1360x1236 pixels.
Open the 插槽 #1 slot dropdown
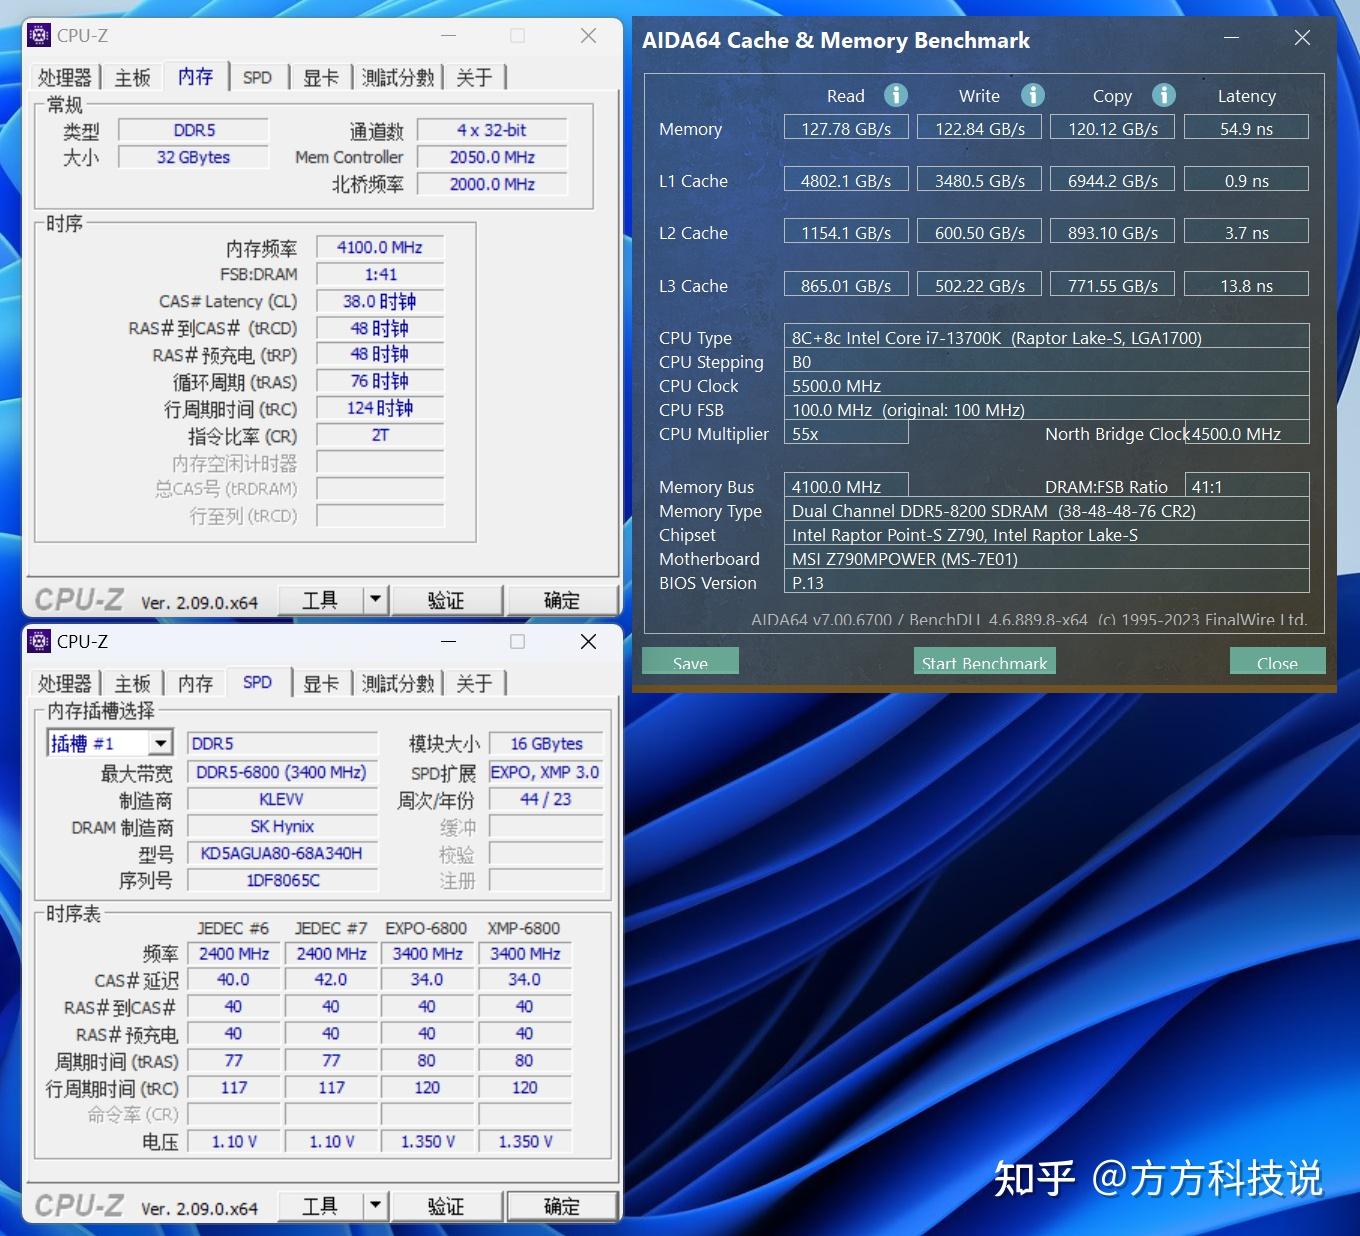click(x=160, y=743)
